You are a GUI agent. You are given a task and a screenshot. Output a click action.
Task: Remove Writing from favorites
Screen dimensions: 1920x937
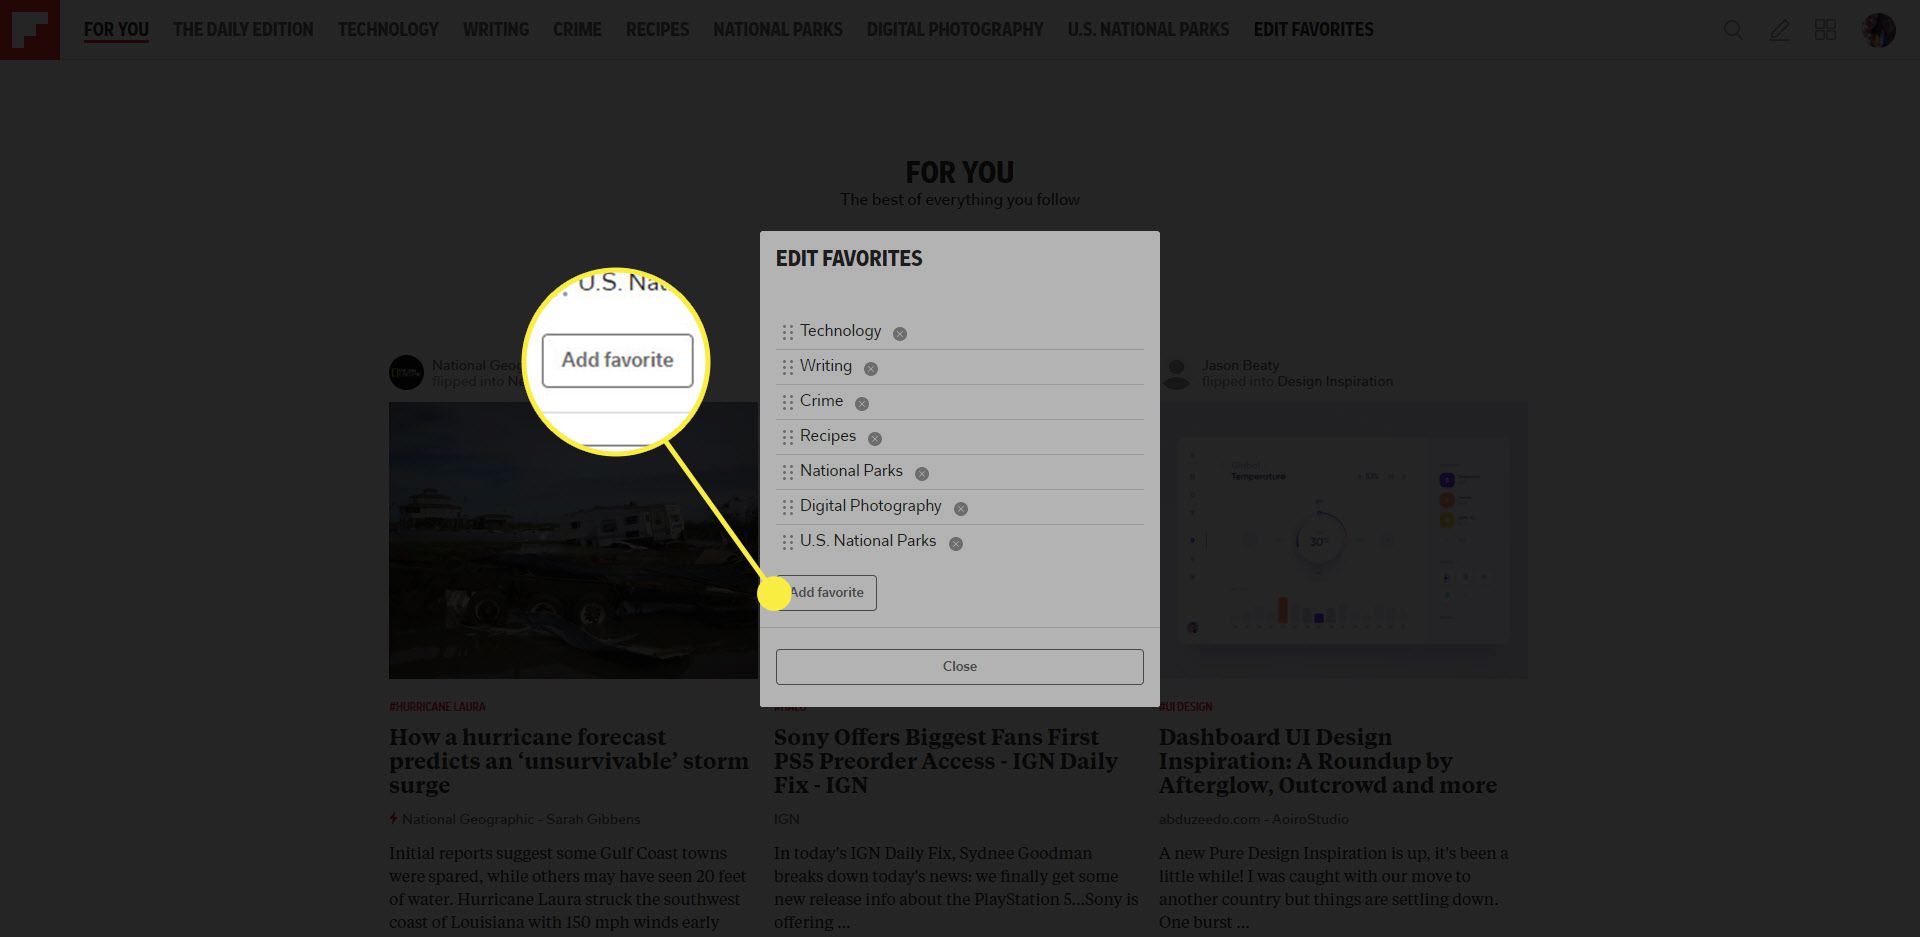(x=871, y=369)
